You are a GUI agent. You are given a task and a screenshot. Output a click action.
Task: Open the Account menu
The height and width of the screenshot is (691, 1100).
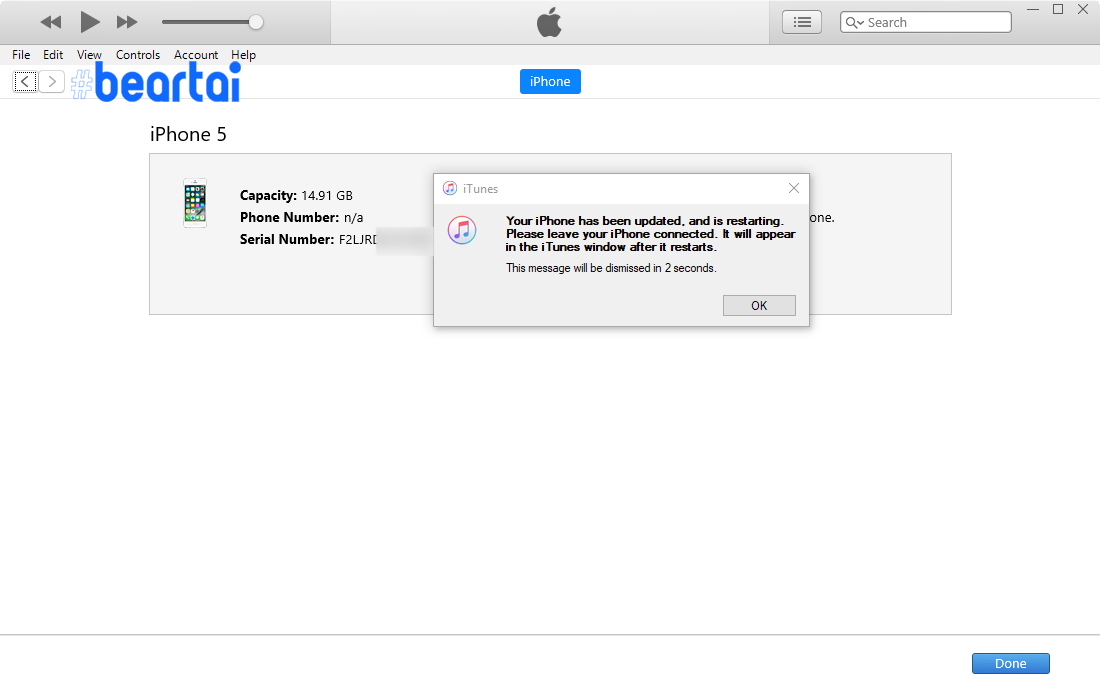[196, 55]
